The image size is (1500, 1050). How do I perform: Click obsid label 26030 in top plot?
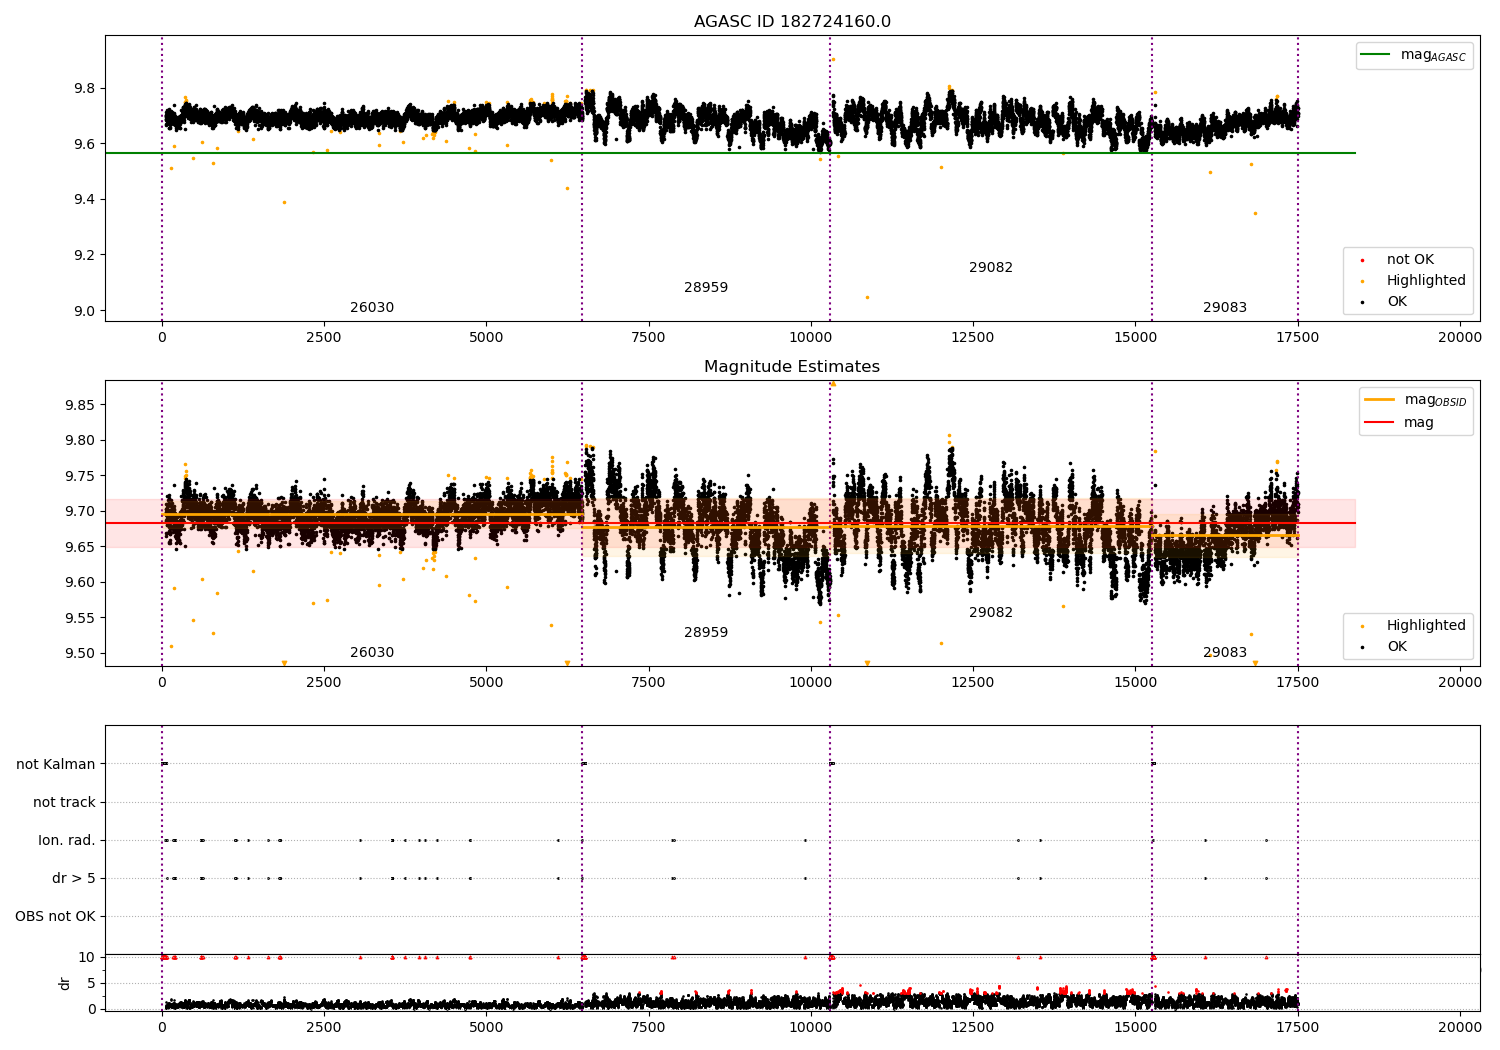point(372,308)
